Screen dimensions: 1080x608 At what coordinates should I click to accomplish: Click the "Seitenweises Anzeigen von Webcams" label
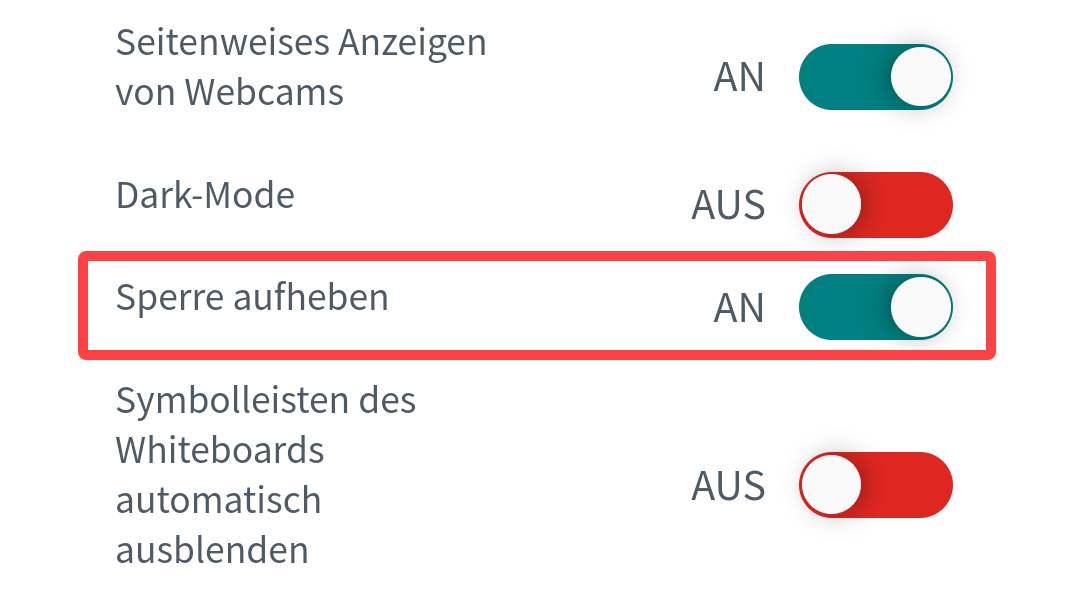300,68
